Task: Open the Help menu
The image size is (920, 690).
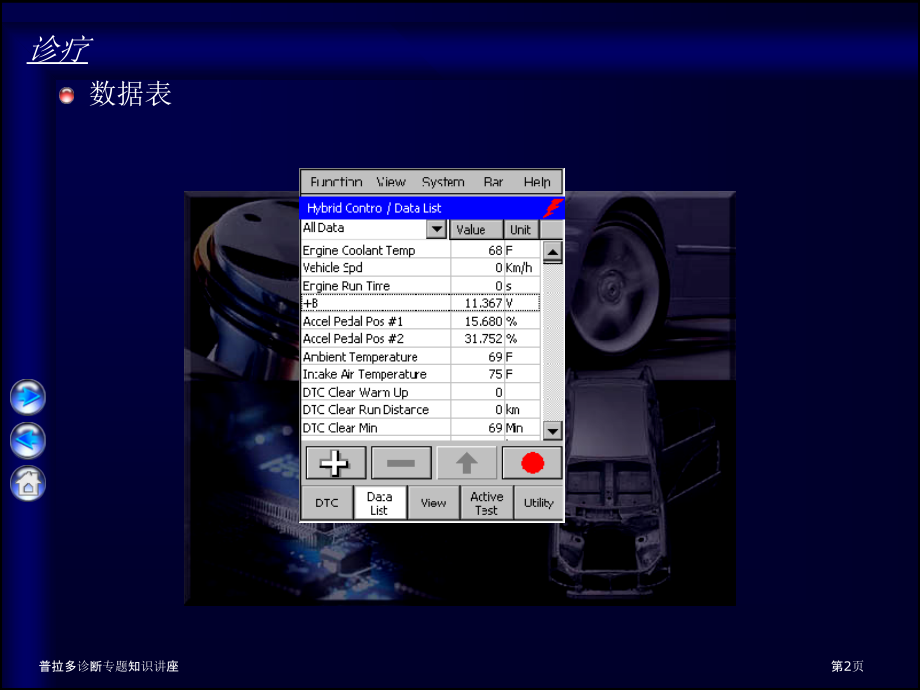Action: coord(537,182)
